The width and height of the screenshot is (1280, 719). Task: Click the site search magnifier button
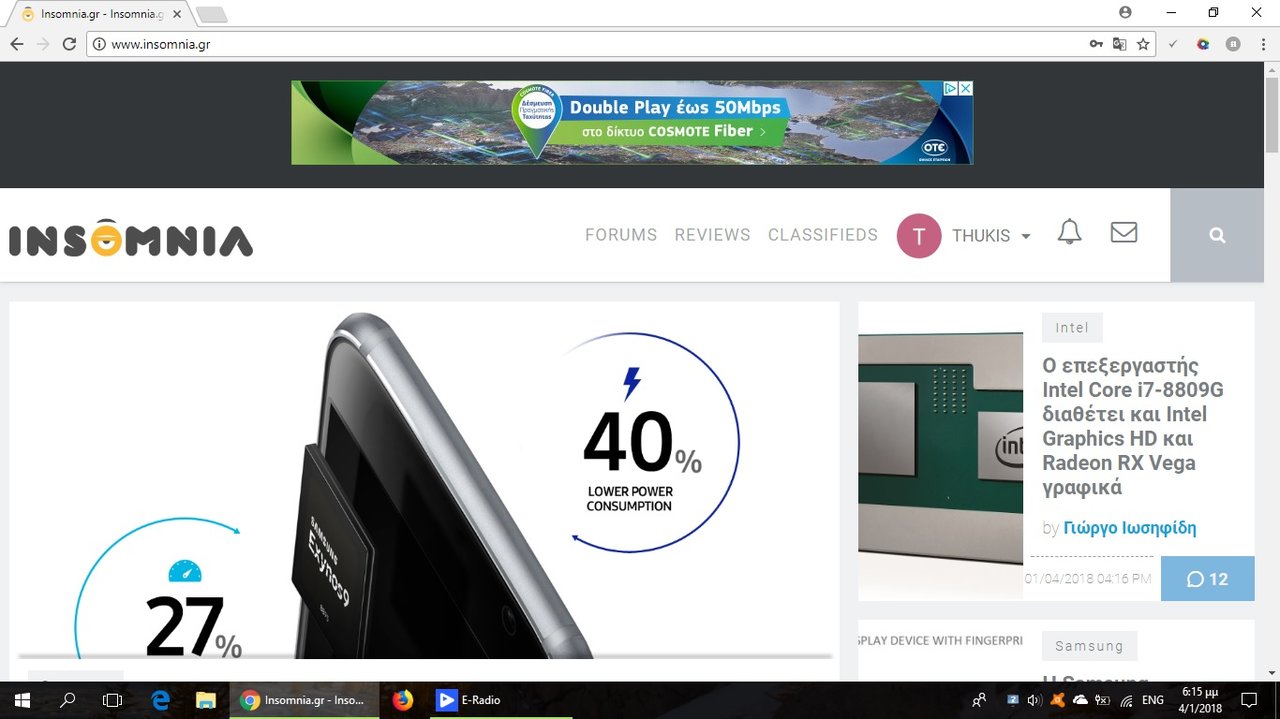pos(1217,235)
